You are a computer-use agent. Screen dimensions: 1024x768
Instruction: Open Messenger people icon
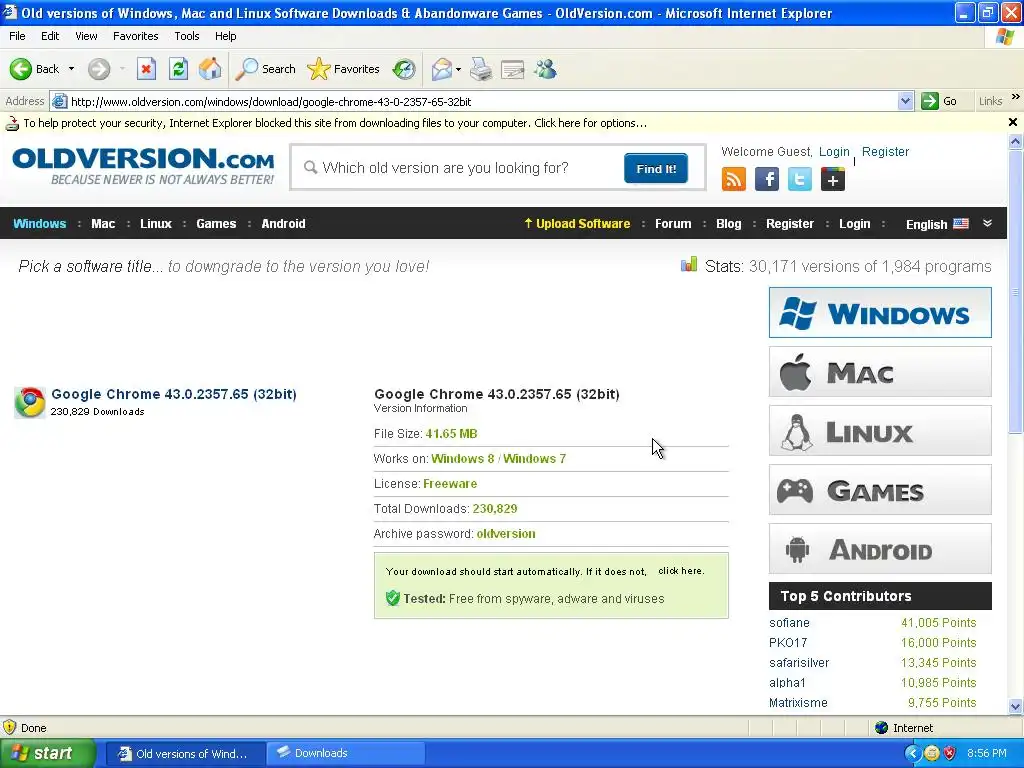tap(545, 69)
